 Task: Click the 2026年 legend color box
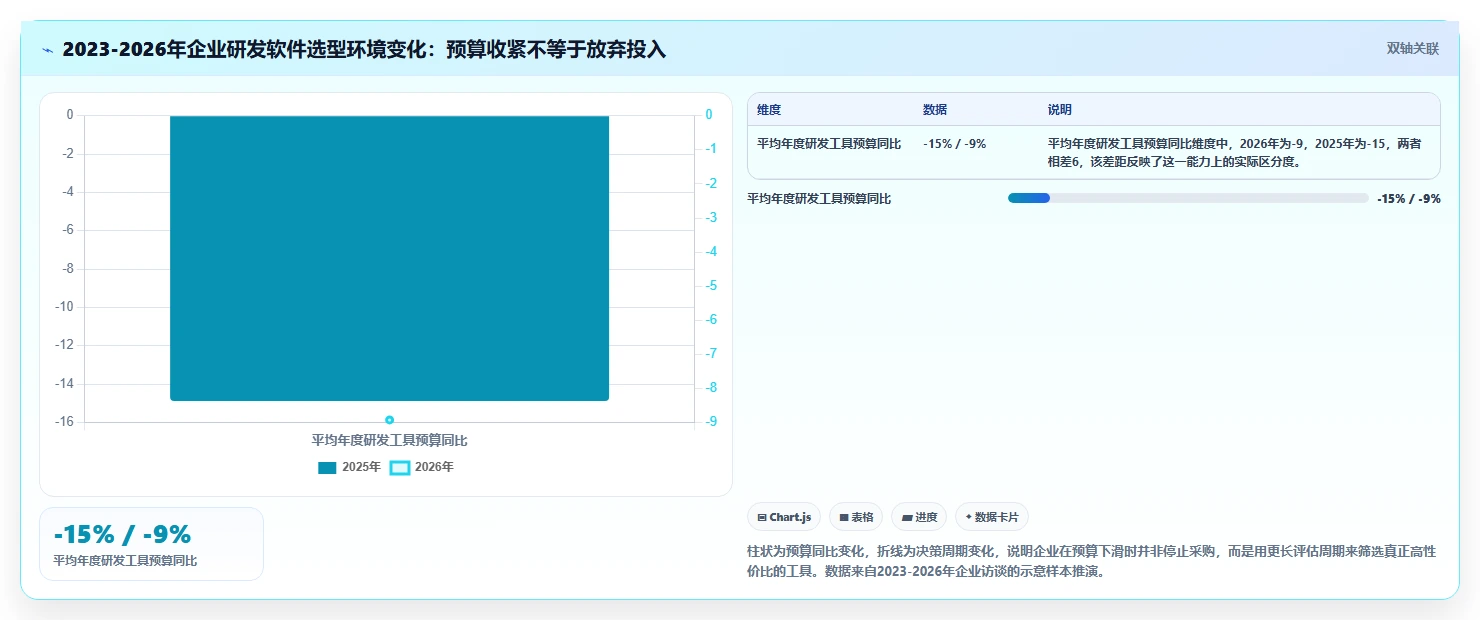tap(399, 467)
